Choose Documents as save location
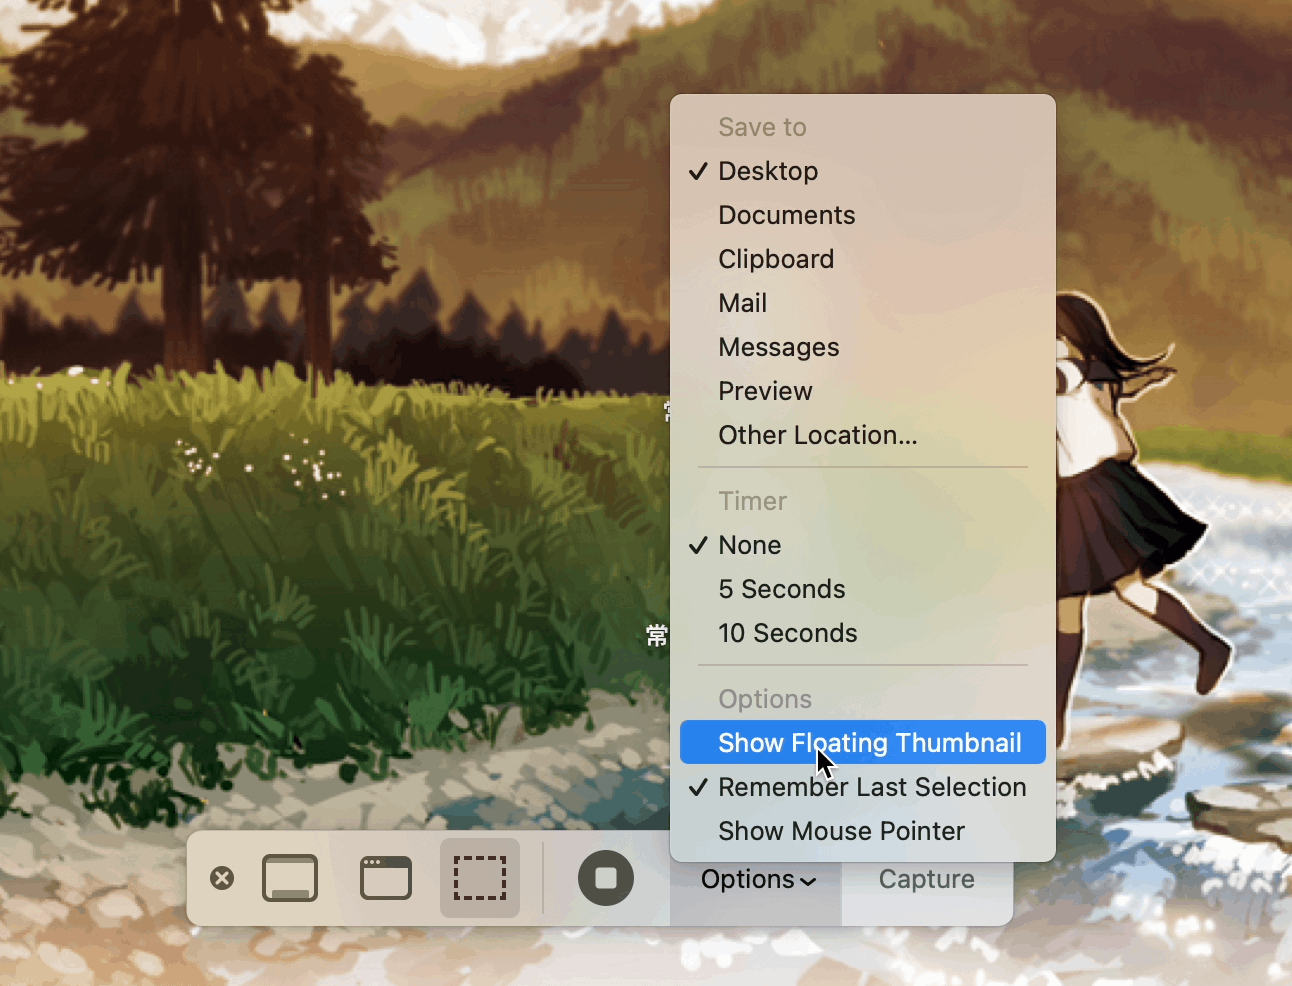Image resolution: width=1292 pixels, height=986 pixels. [x=863, y=215]
